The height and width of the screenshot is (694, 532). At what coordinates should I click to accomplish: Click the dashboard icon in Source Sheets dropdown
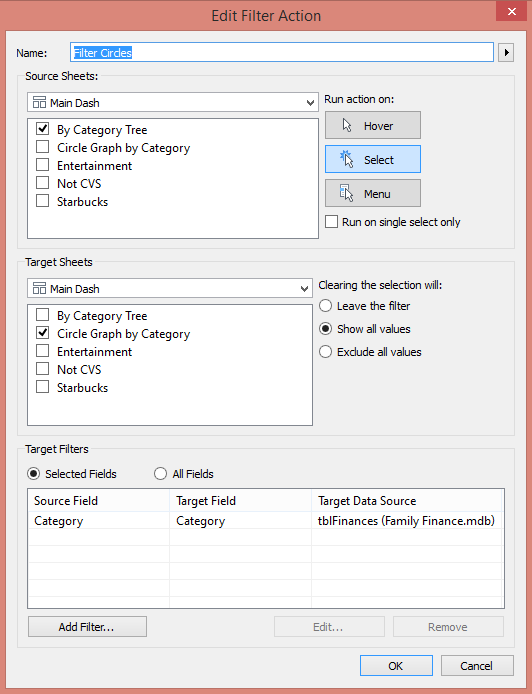click(39, 102)
